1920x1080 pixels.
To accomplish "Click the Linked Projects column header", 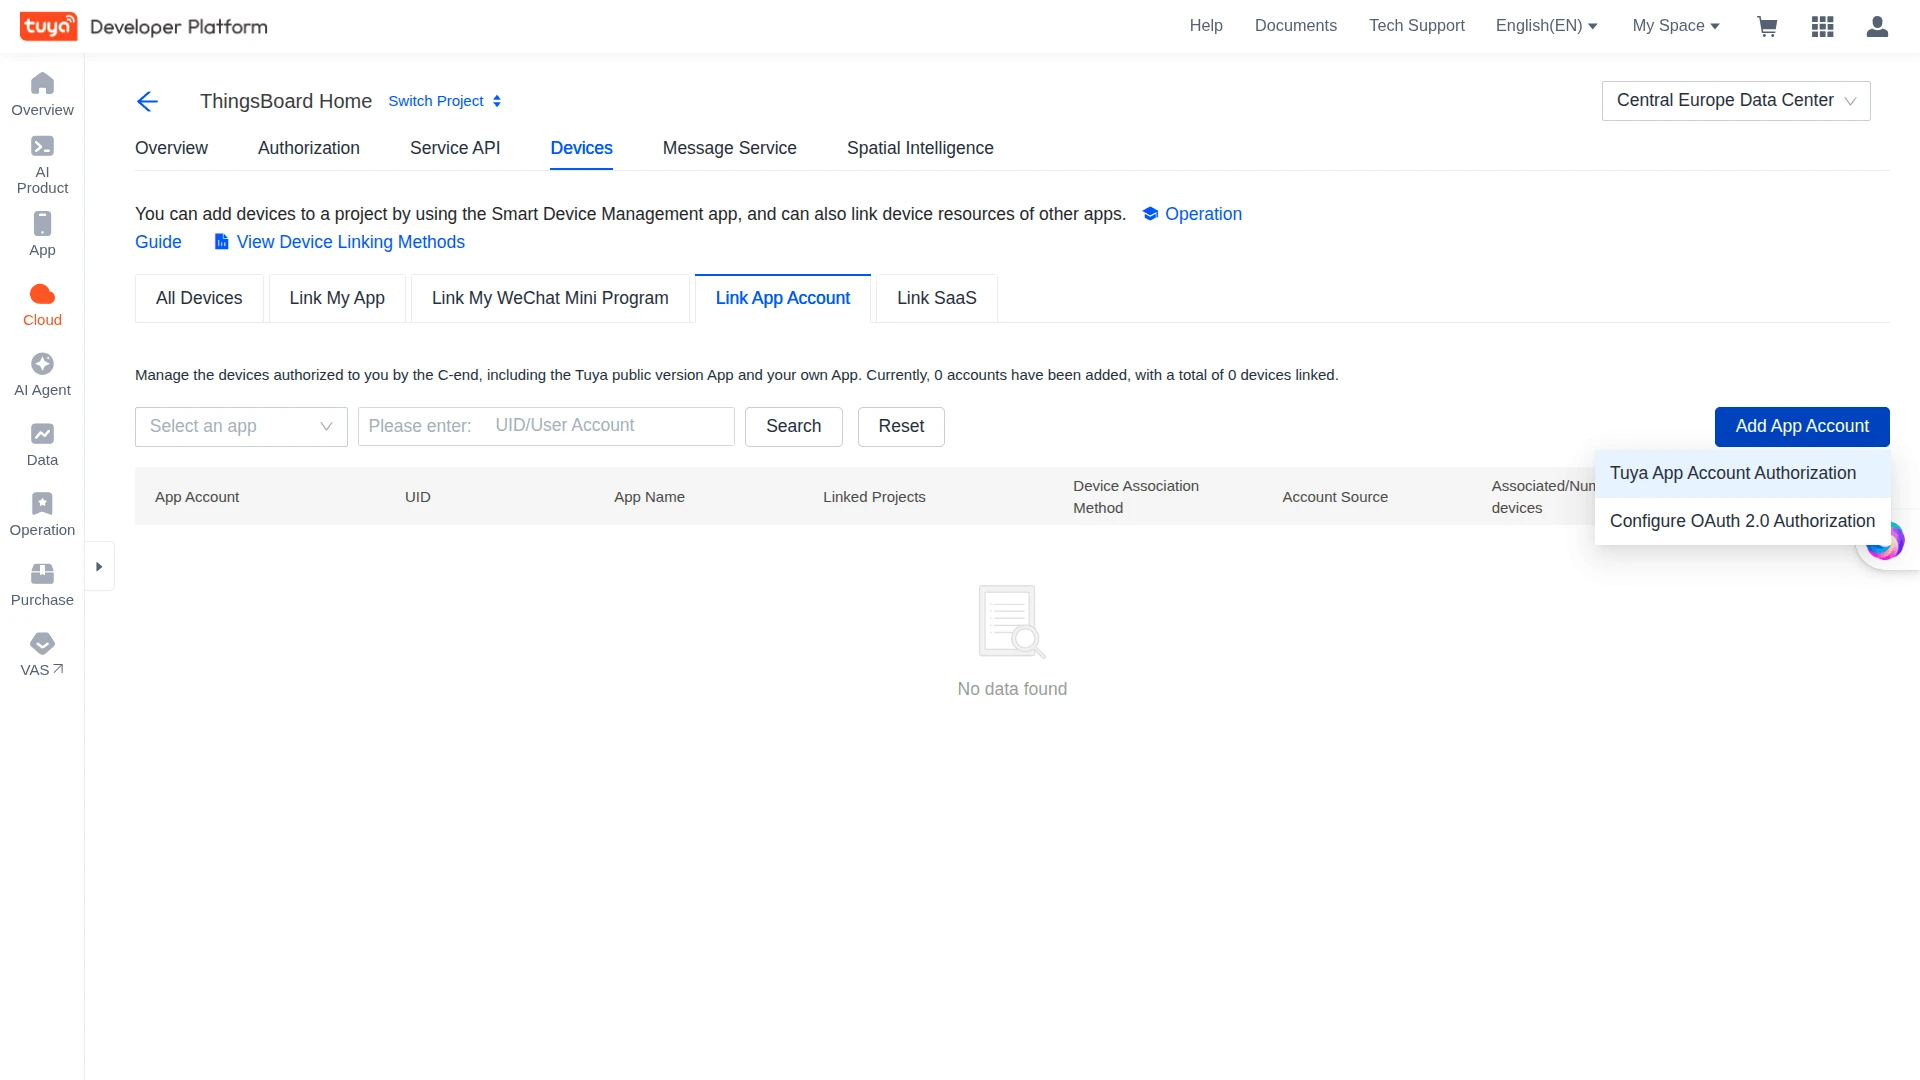I will click(874, 497).
